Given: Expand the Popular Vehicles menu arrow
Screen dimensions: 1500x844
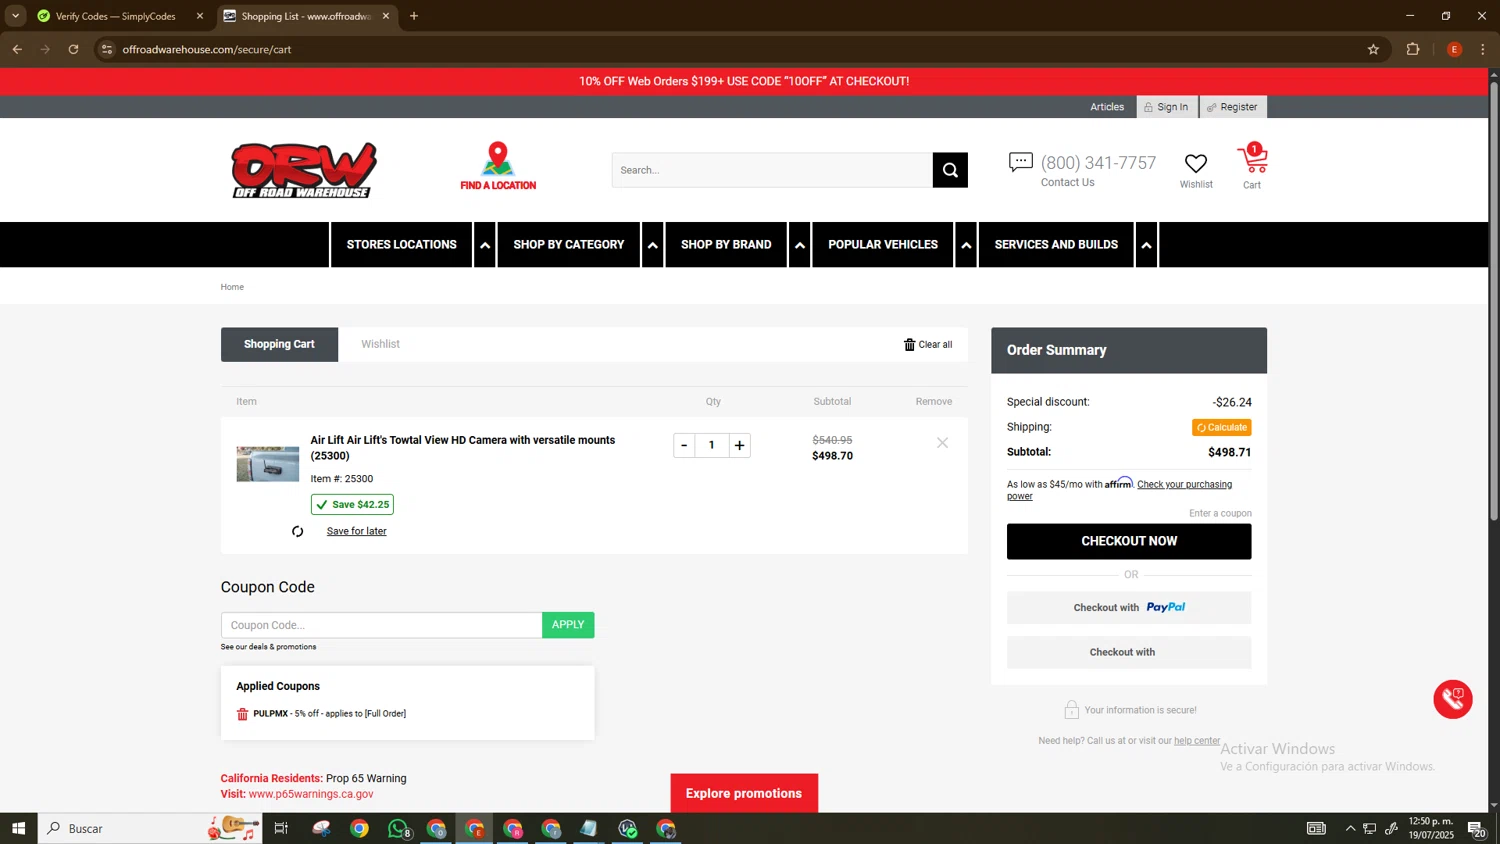Looking at the screenshot, I should click(x=966, y=245).
